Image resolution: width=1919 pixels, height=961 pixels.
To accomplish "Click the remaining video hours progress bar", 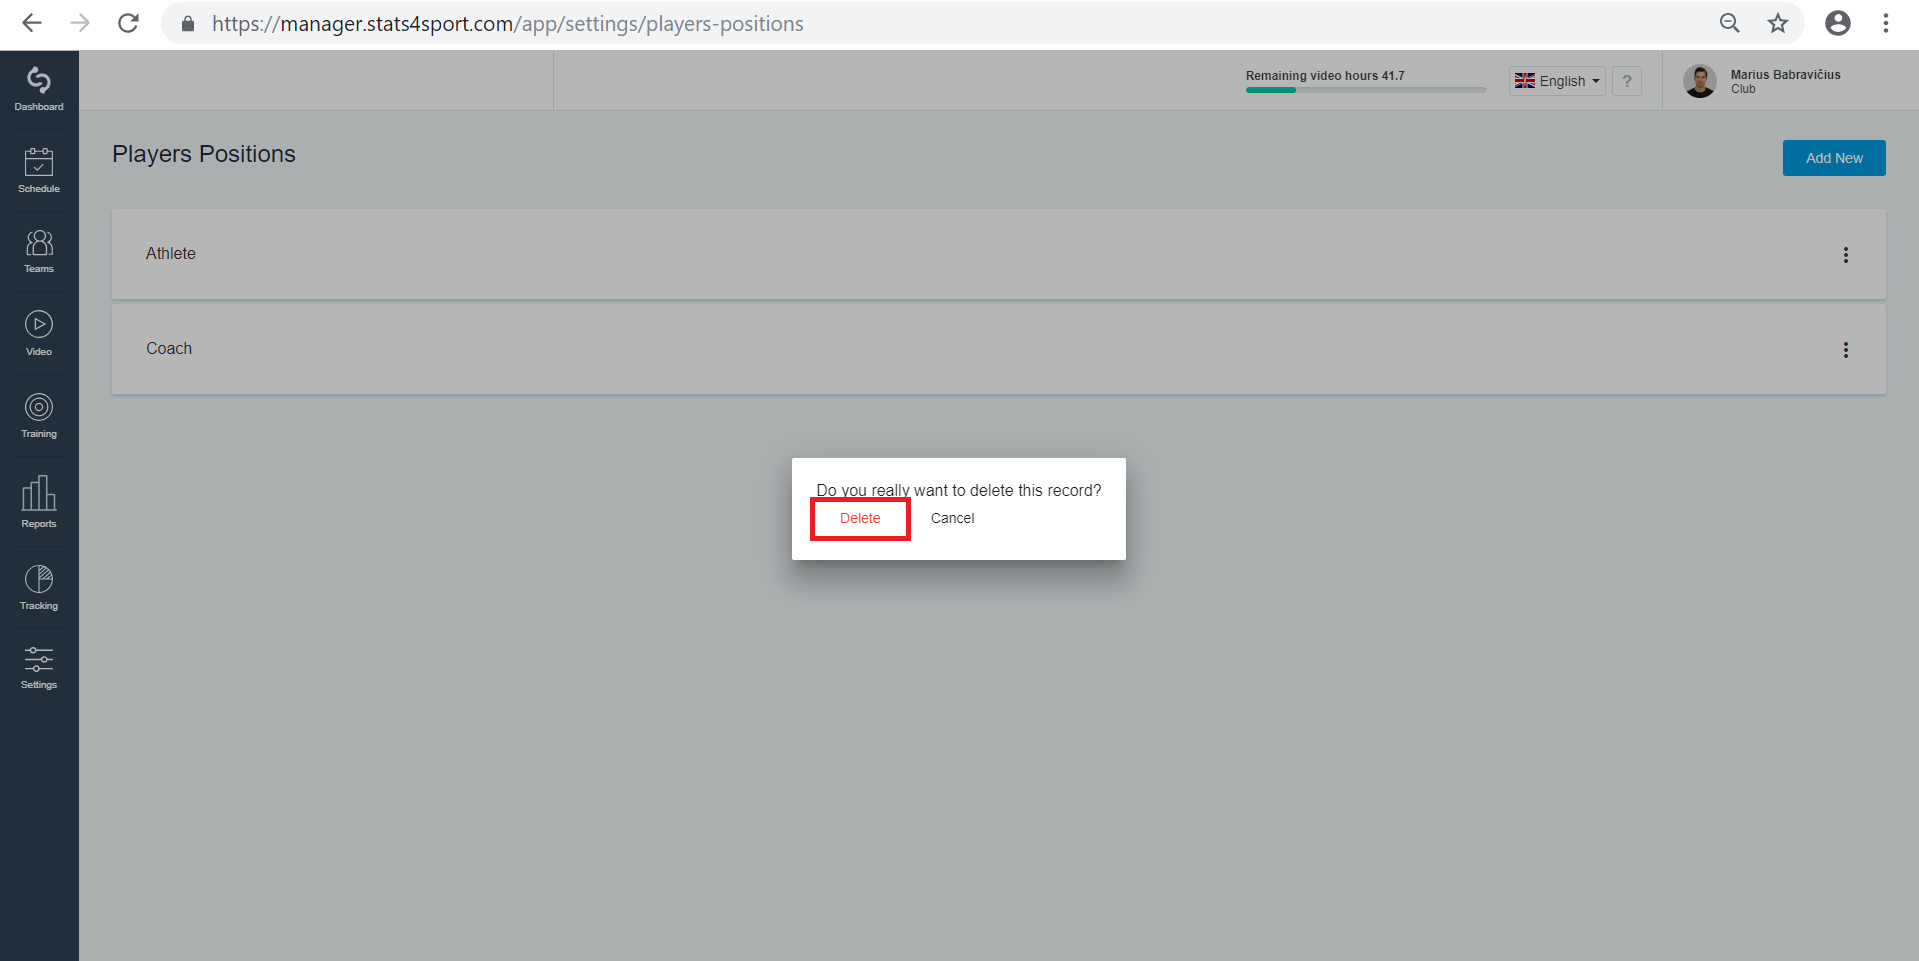I will pos(1365,90).
